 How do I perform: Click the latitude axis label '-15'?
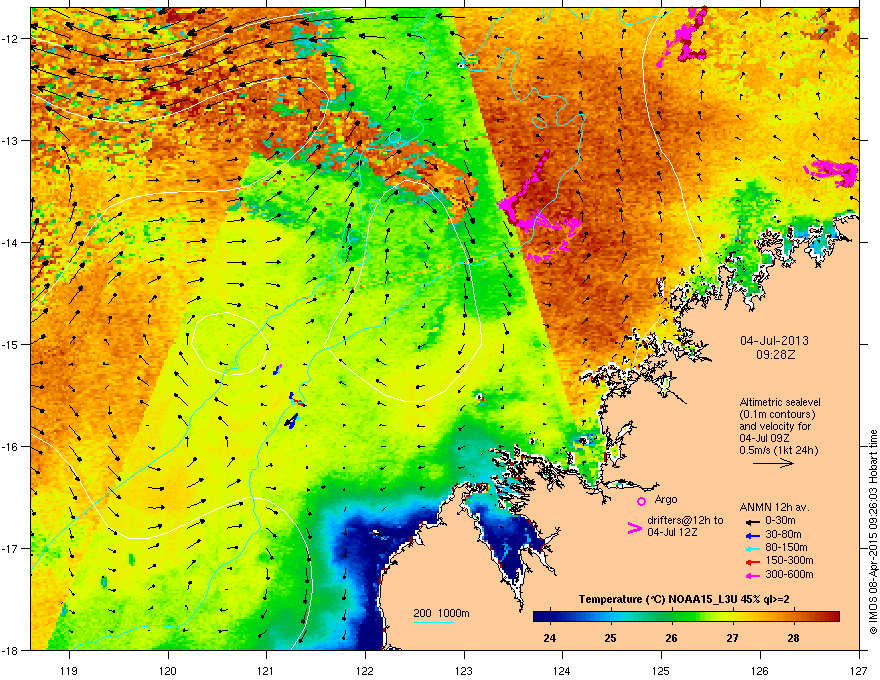click(x=10, y=344)
